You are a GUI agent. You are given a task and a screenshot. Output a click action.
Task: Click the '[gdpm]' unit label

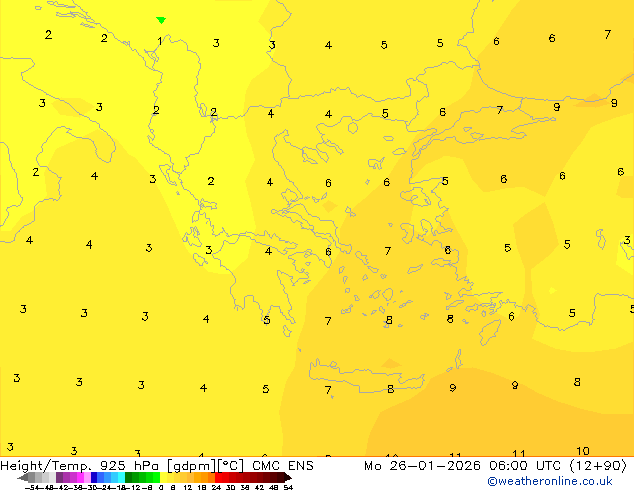pos(191,466)
